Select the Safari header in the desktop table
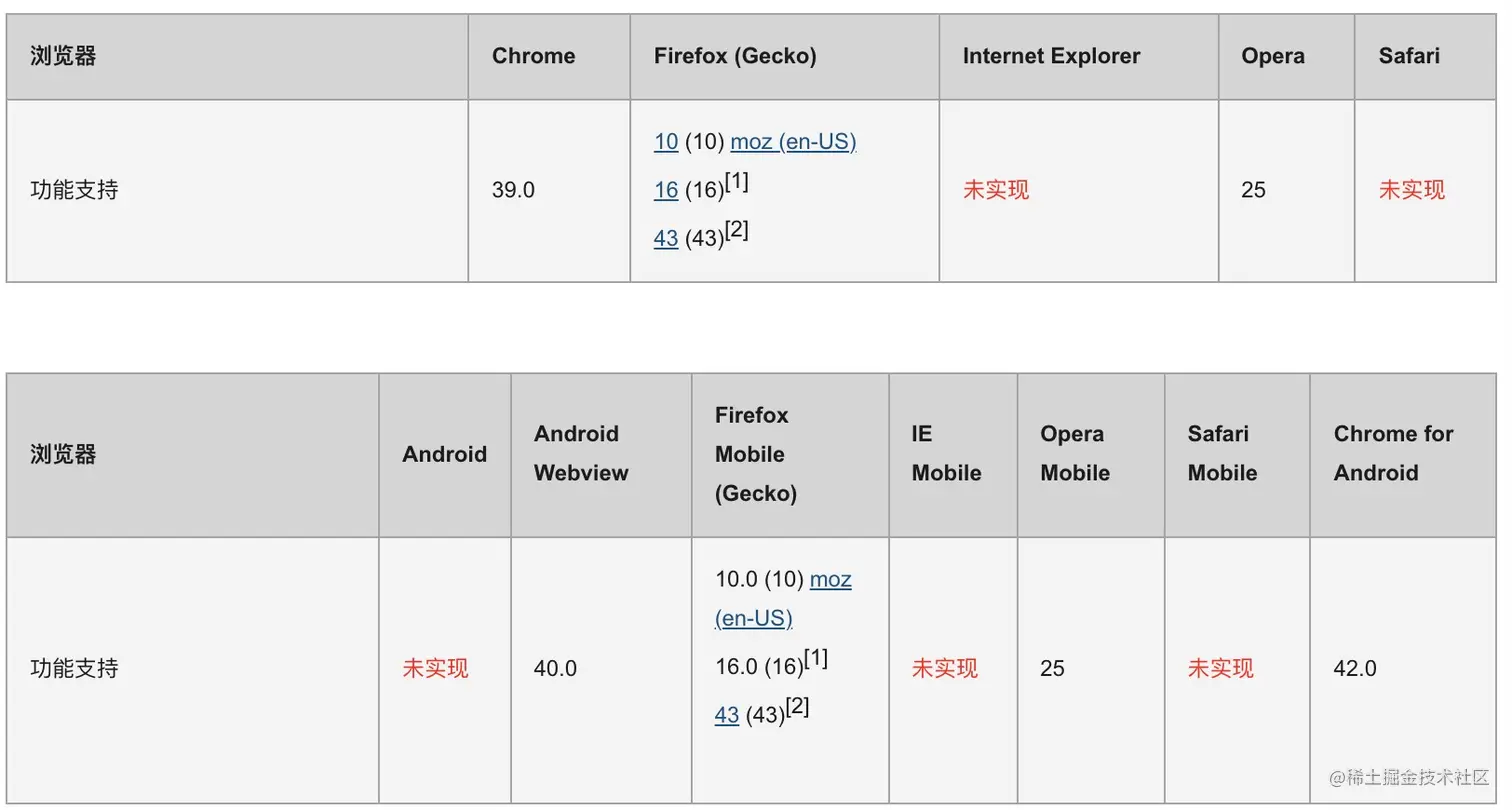The image size is (1512, 810). pyautogui.click(x=1409, y=56)
